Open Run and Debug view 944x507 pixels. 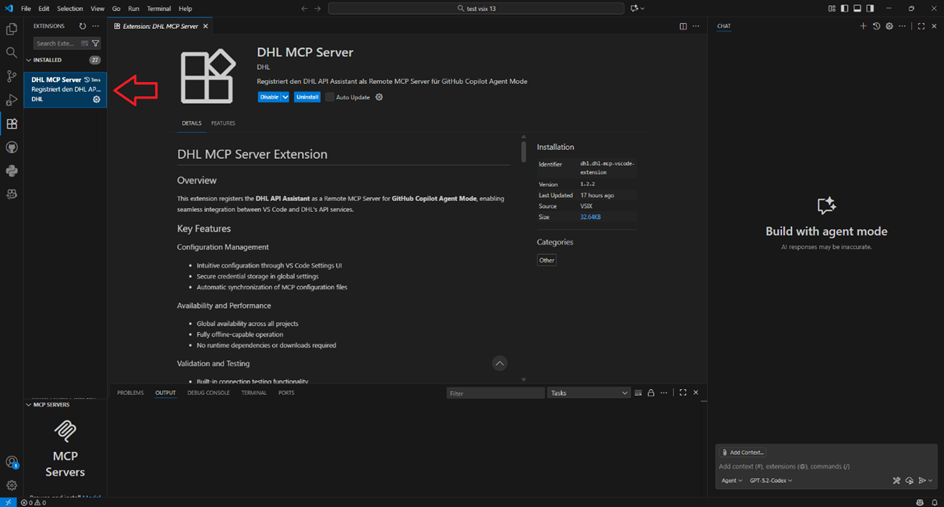pos(11,100)
